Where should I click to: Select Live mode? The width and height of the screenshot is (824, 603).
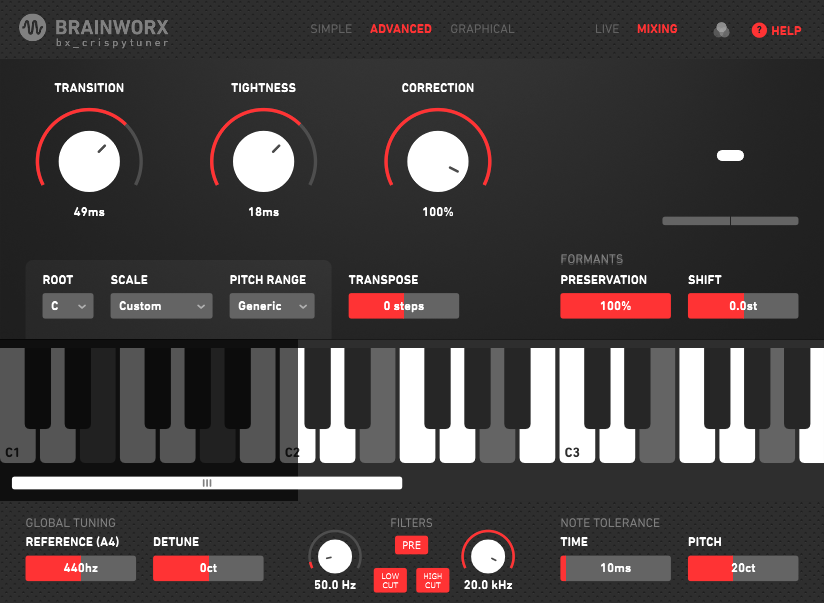click(x=607, y=29)
